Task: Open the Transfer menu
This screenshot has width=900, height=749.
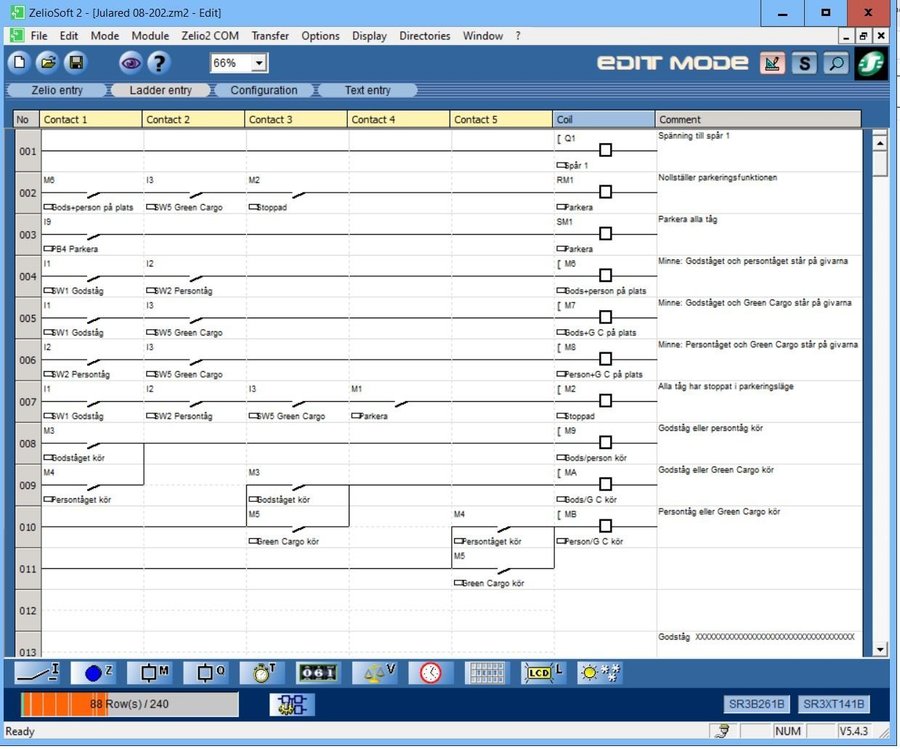Action: [270, 36]
